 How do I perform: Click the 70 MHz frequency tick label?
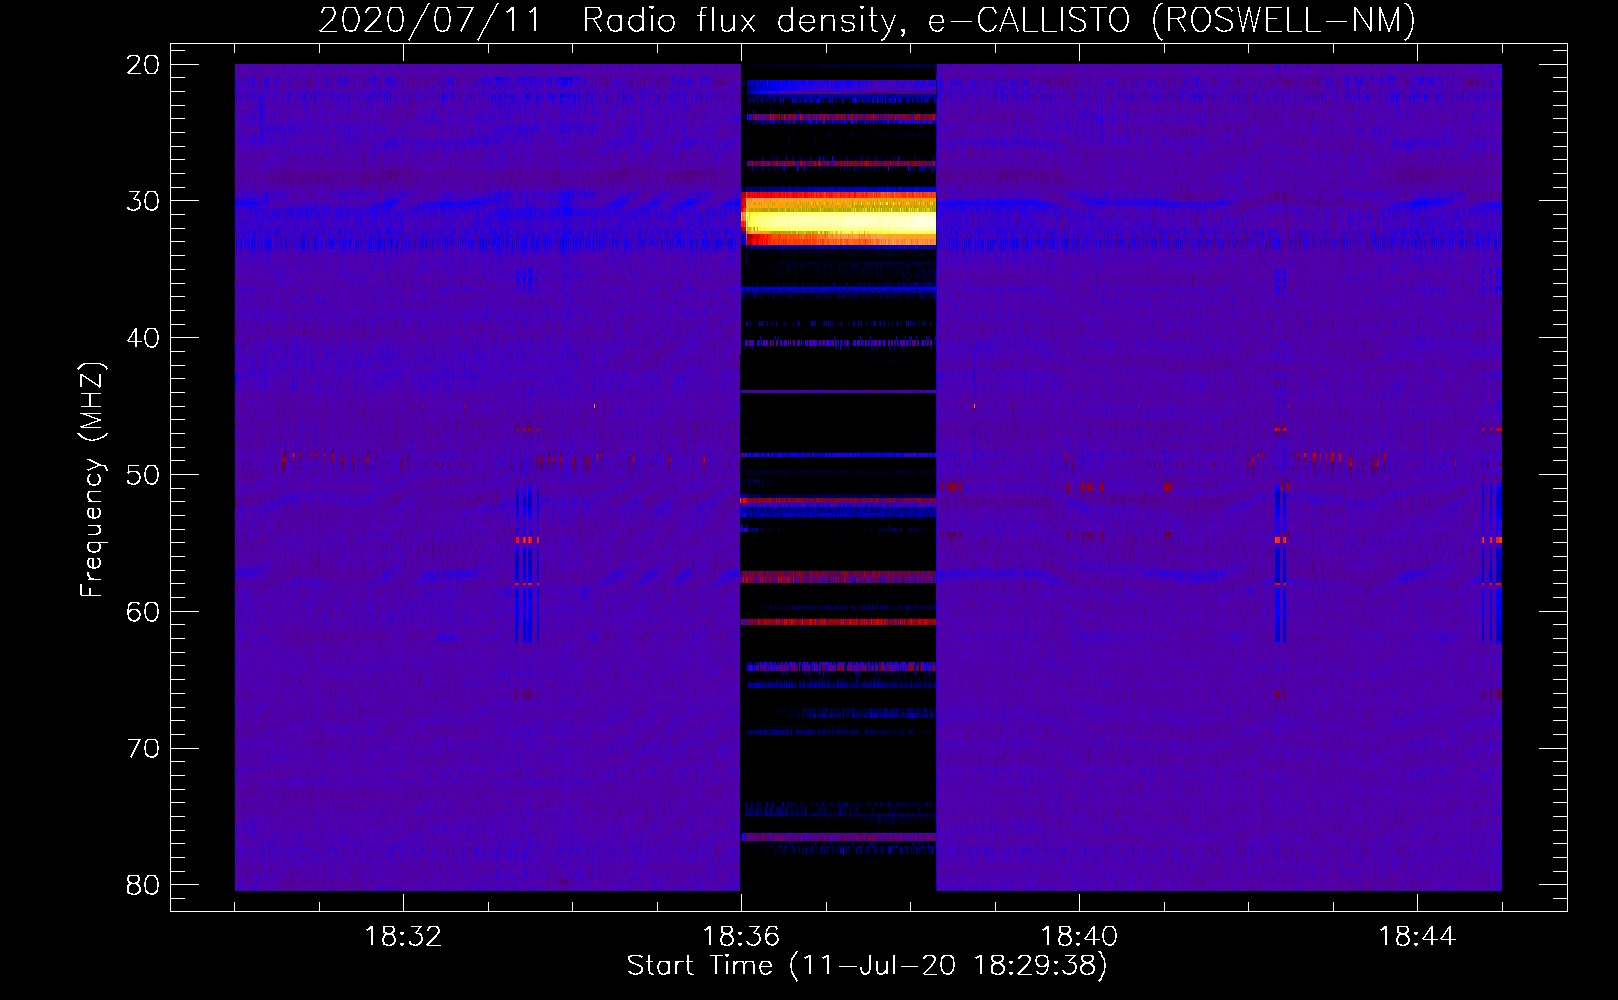[143, 749]
